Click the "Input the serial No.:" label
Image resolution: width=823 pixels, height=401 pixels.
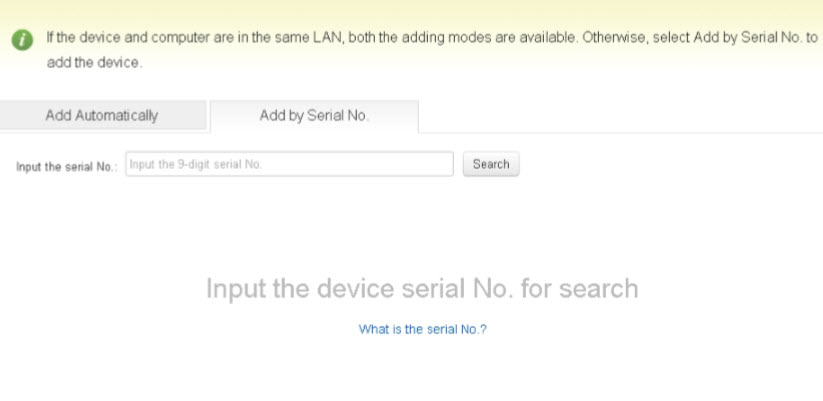[67, 166]
